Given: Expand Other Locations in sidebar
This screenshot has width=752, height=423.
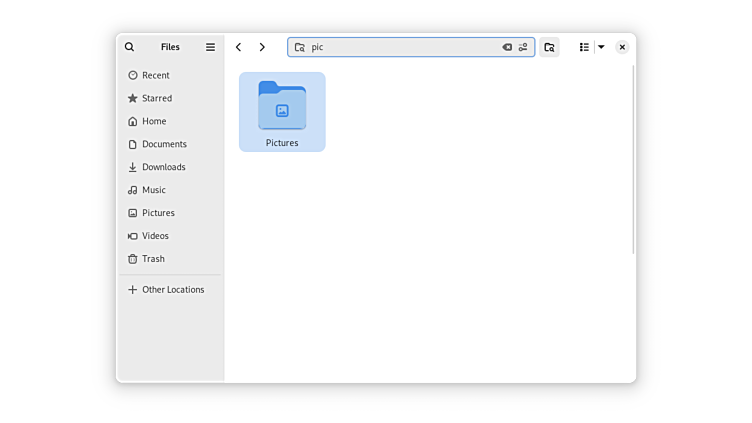Looking at the screenshot, I should [172, 290].
